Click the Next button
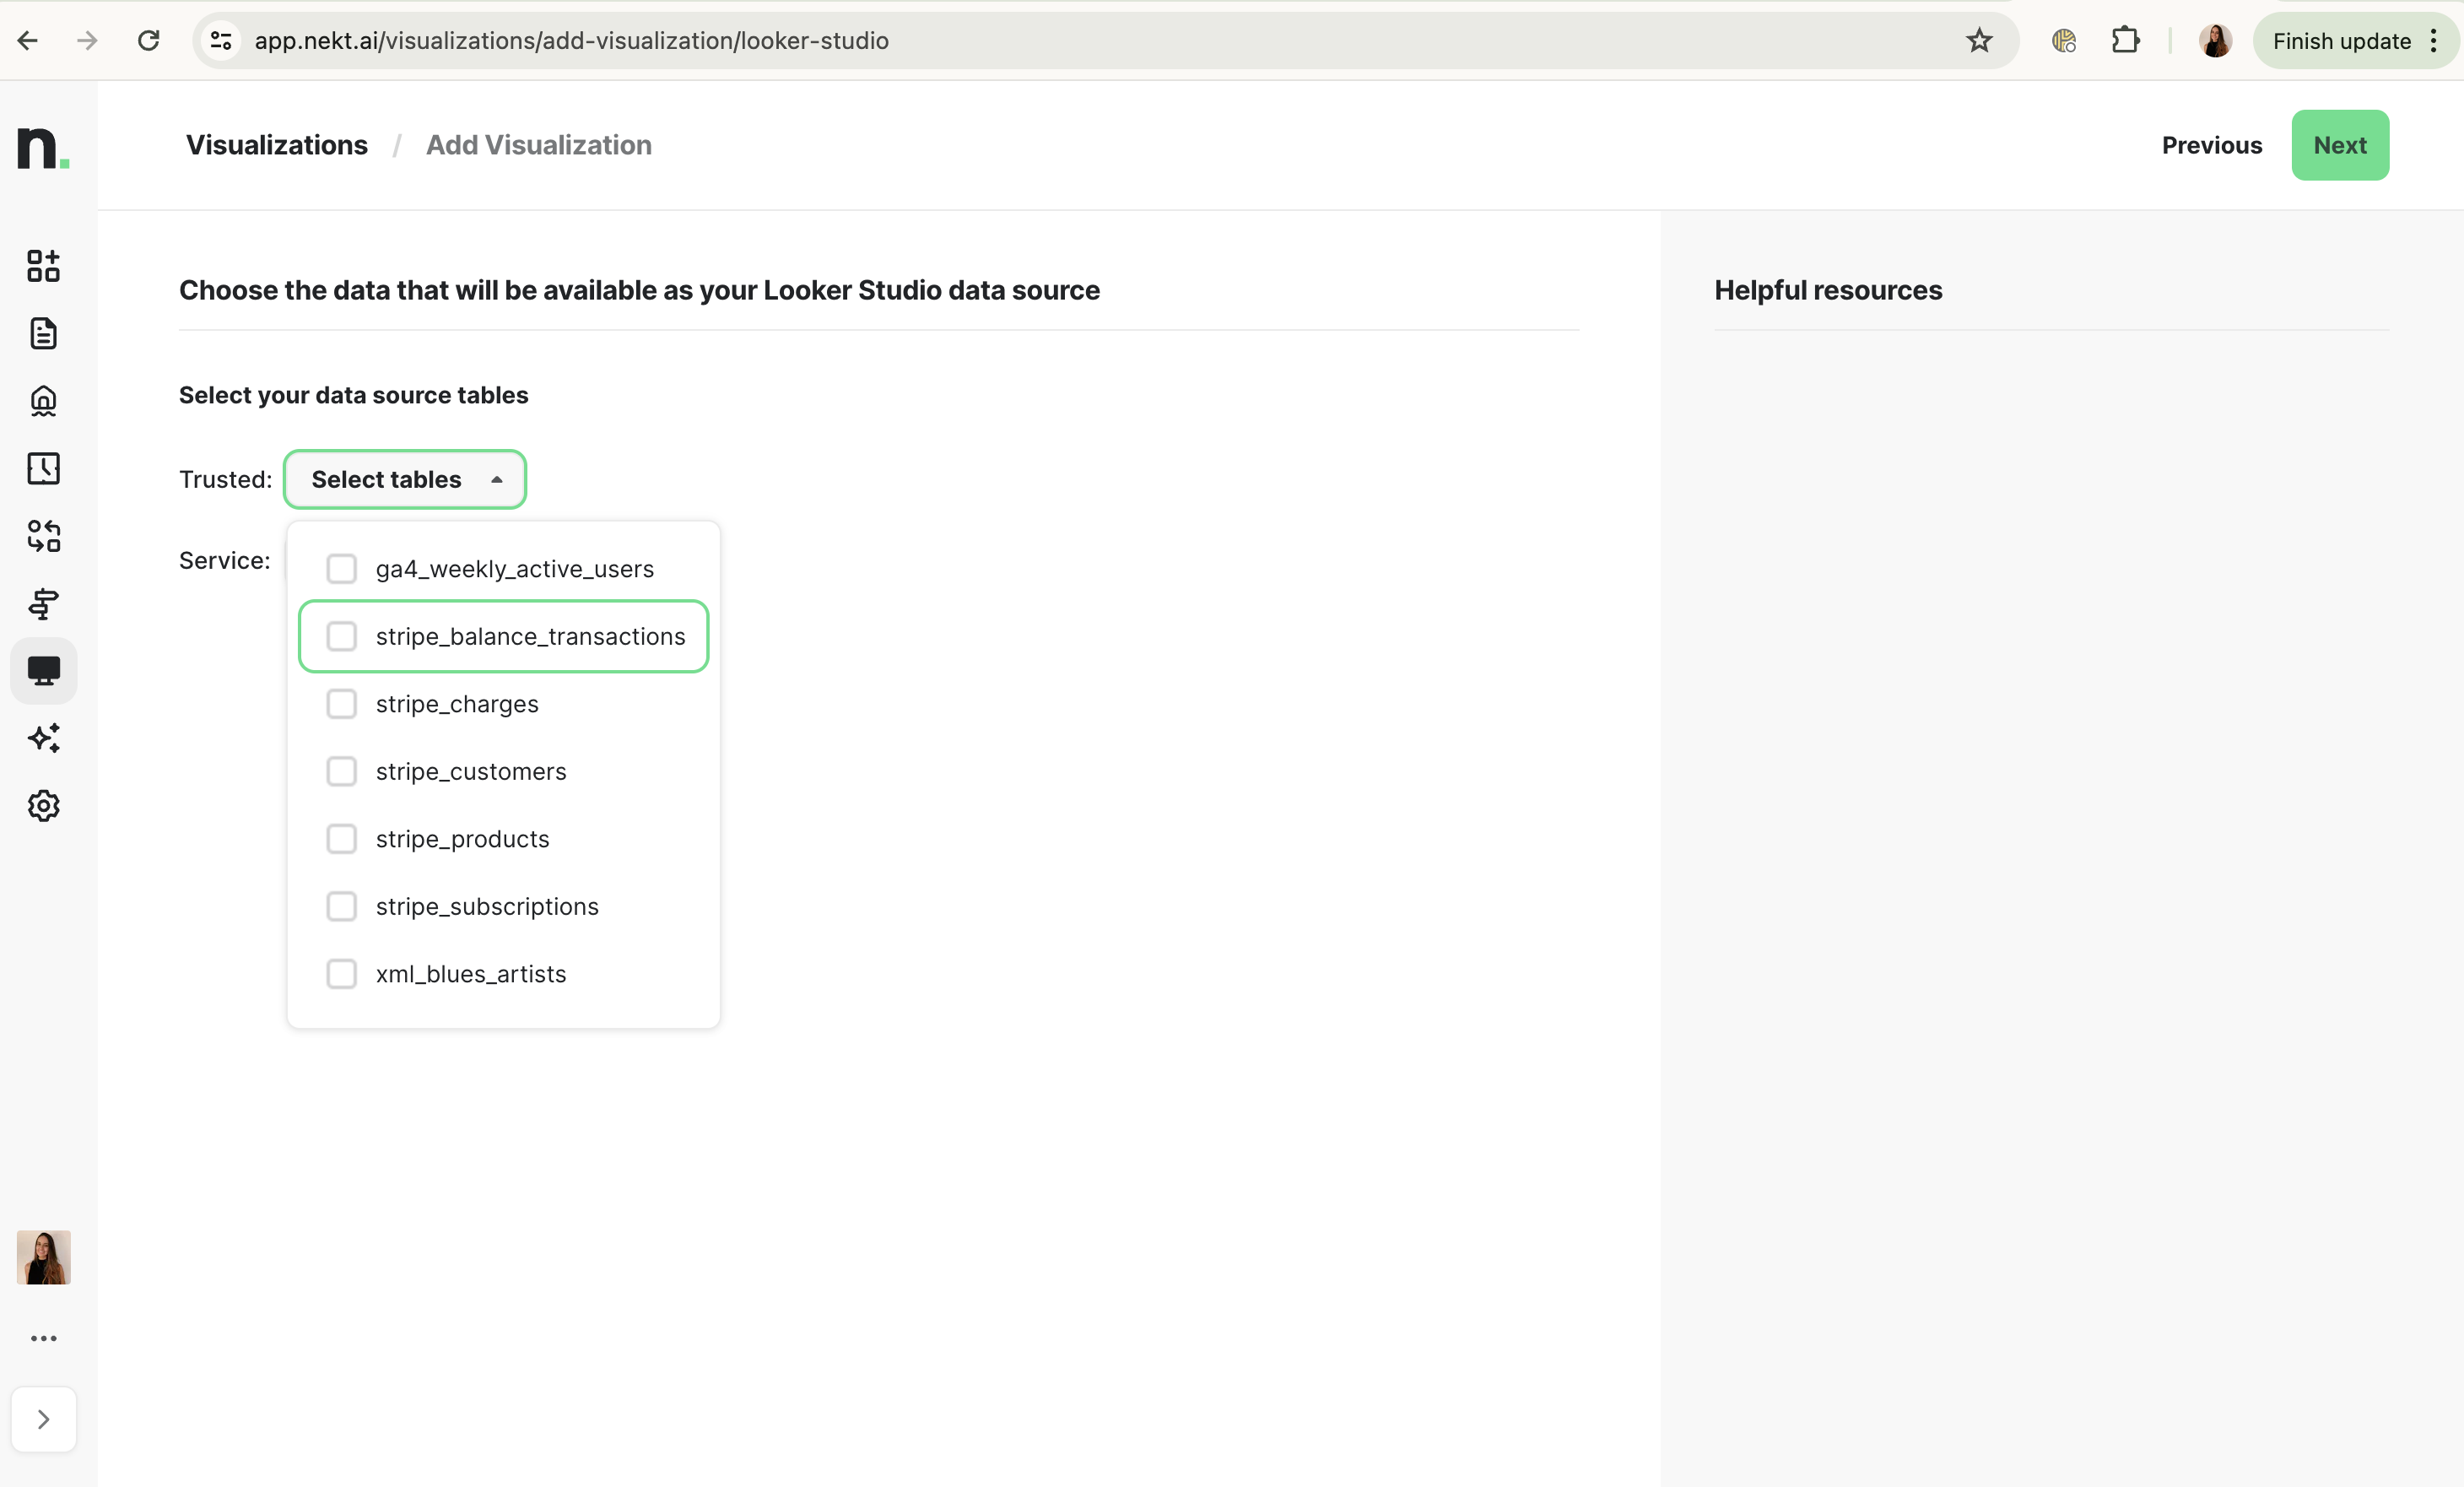 coord(2340,145)
